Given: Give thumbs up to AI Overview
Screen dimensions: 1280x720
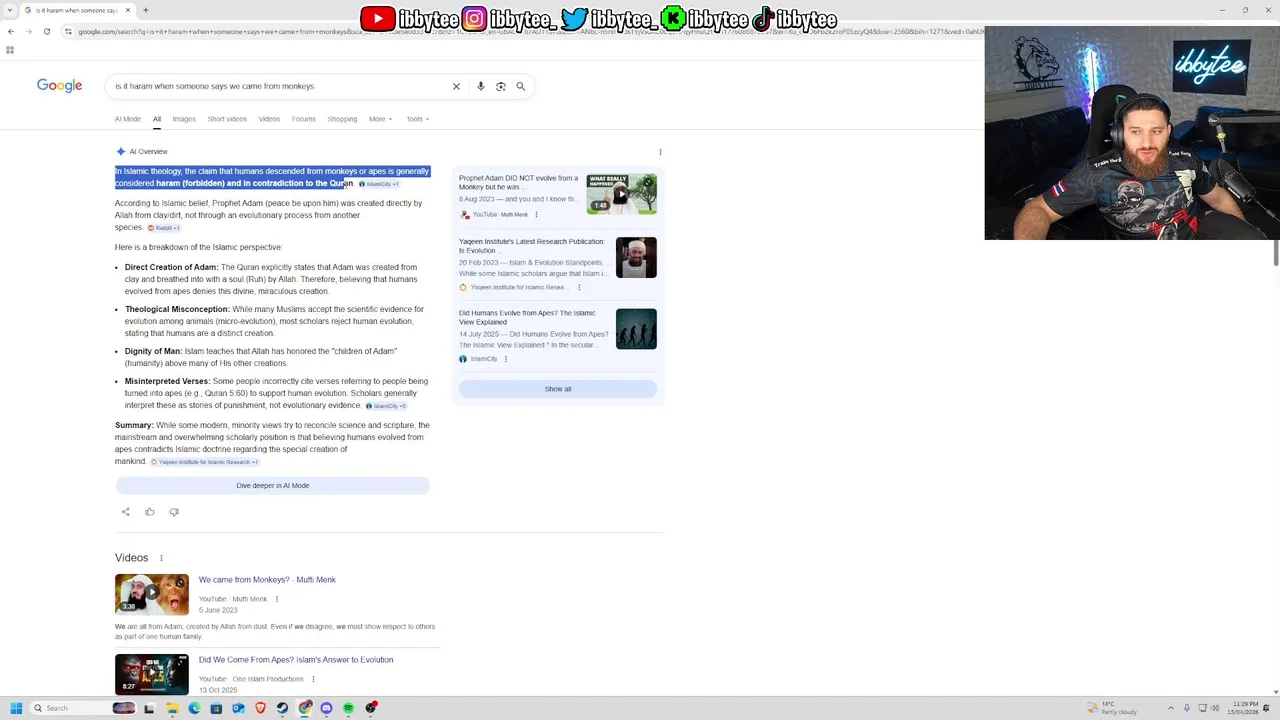Looking at the screenshot, I should (x=150, y=512).
